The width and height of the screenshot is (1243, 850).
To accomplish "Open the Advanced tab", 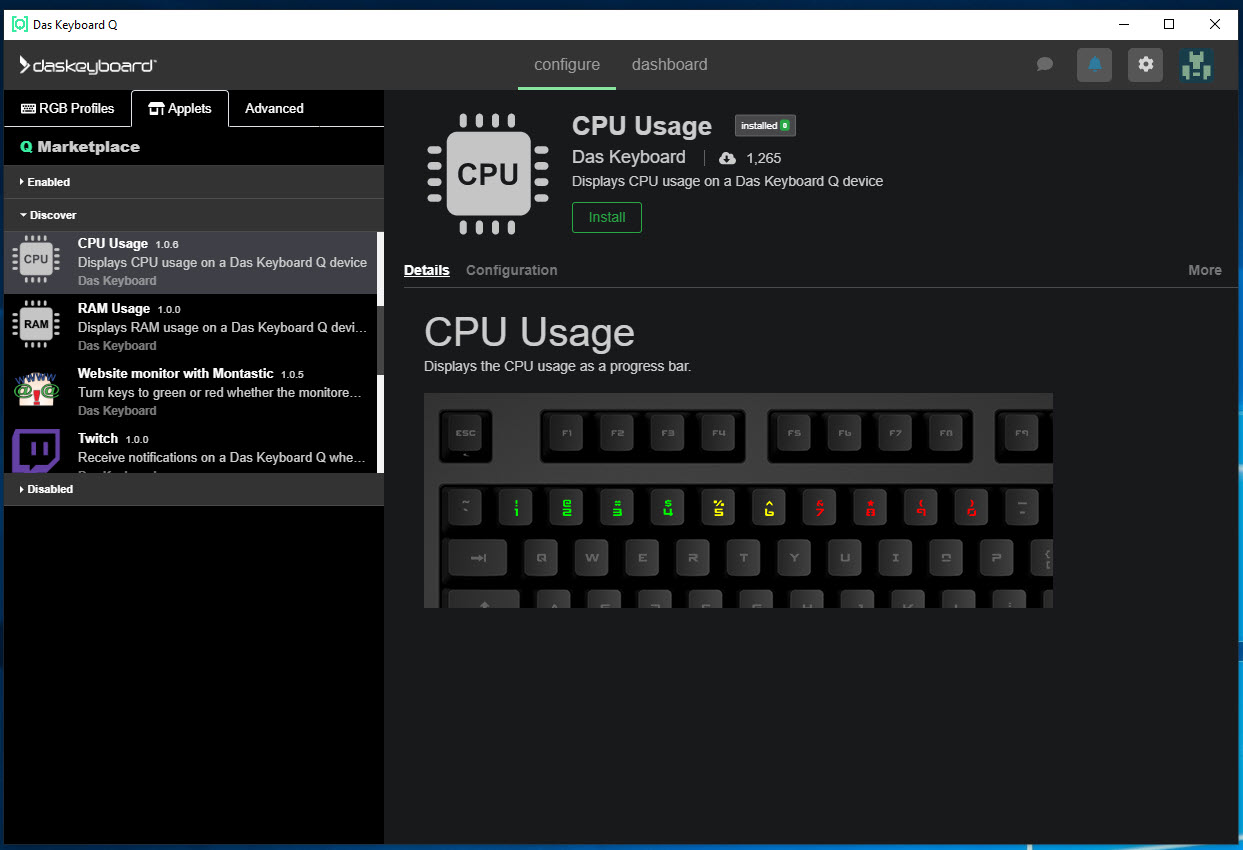I will pos(274,108).
